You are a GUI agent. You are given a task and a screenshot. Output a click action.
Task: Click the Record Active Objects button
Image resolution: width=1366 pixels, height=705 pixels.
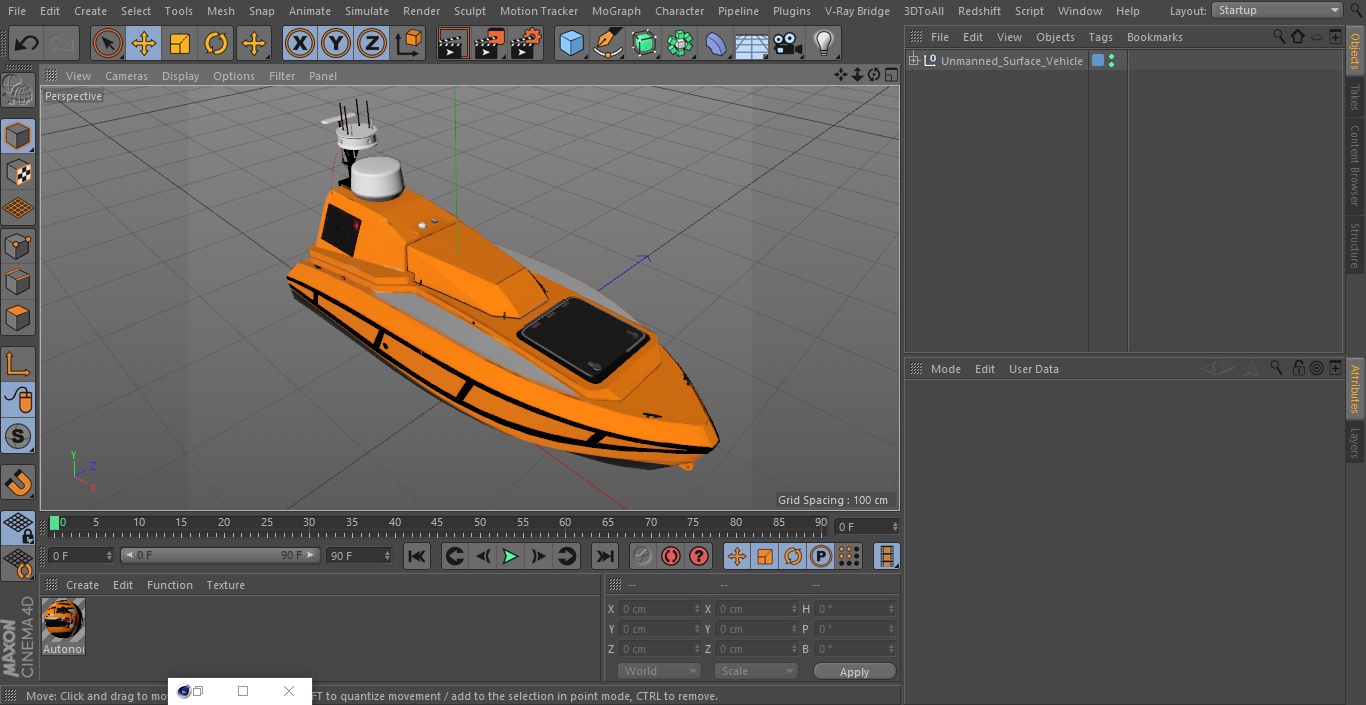tap(642, 556)
